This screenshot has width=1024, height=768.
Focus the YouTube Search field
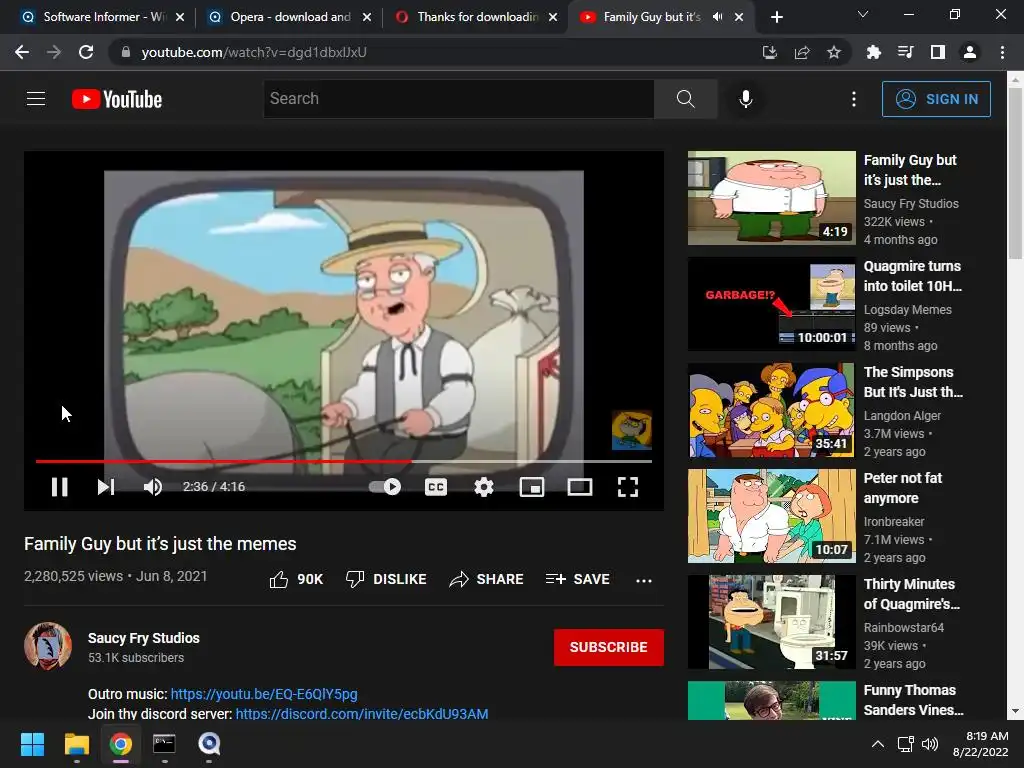pyautogui.click(x=458, y=99)
